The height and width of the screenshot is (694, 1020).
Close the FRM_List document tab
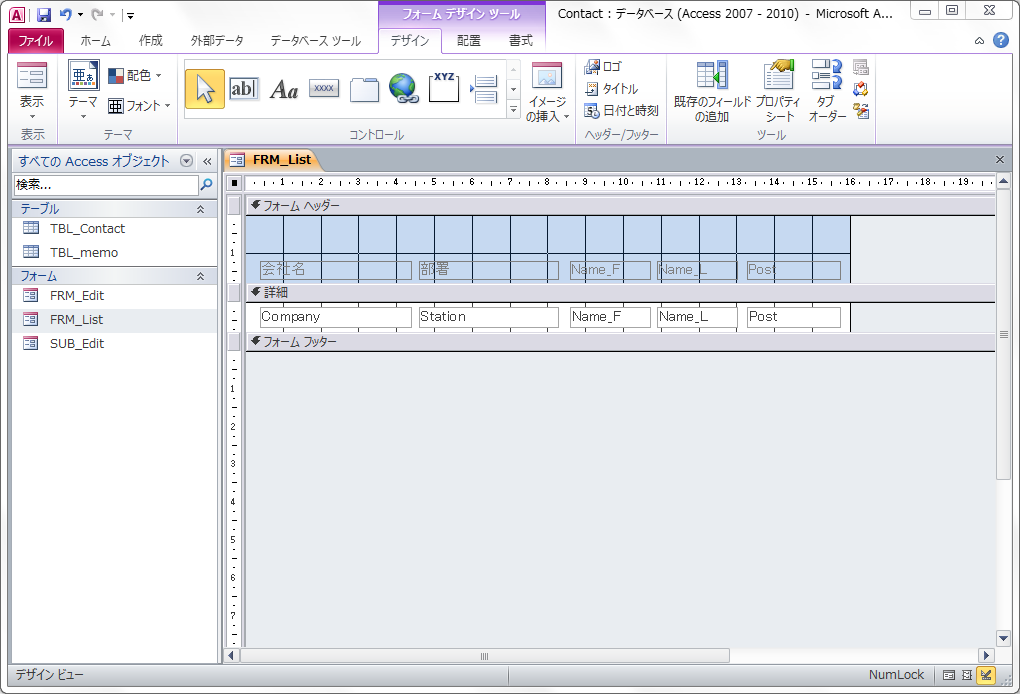1000,159
